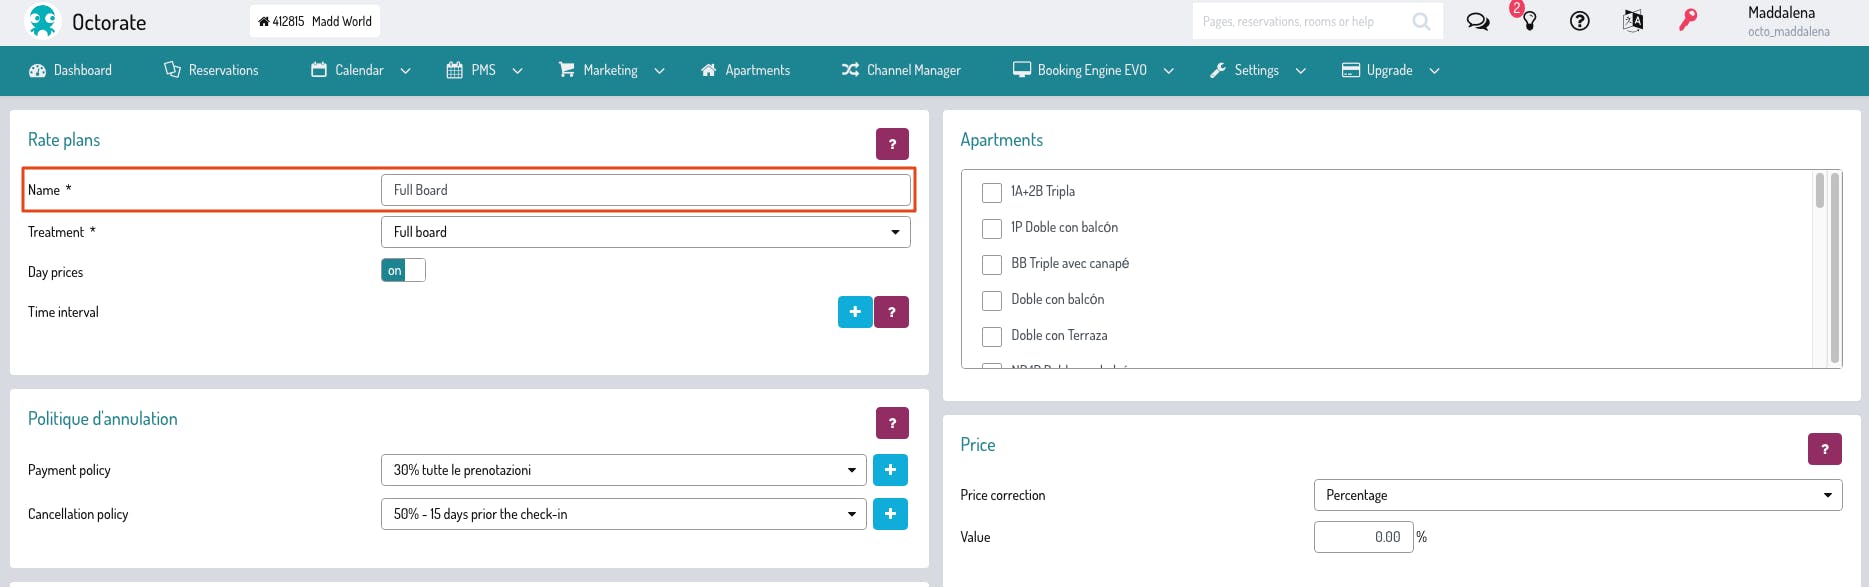This screenshot has height=587, width=1869.
Task: Click the Settings wrench icon
Action: click(1217, 70)
